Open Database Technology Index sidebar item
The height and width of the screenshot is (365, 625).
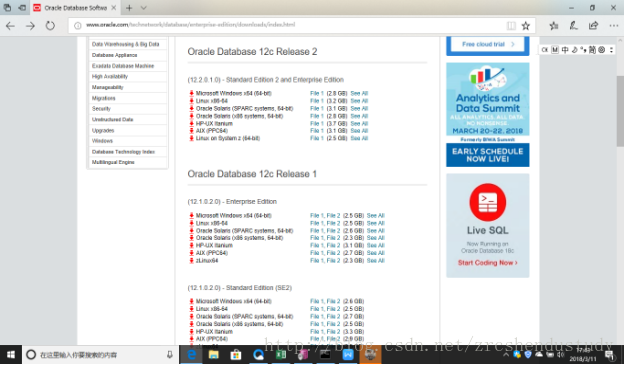pos(123,152)
